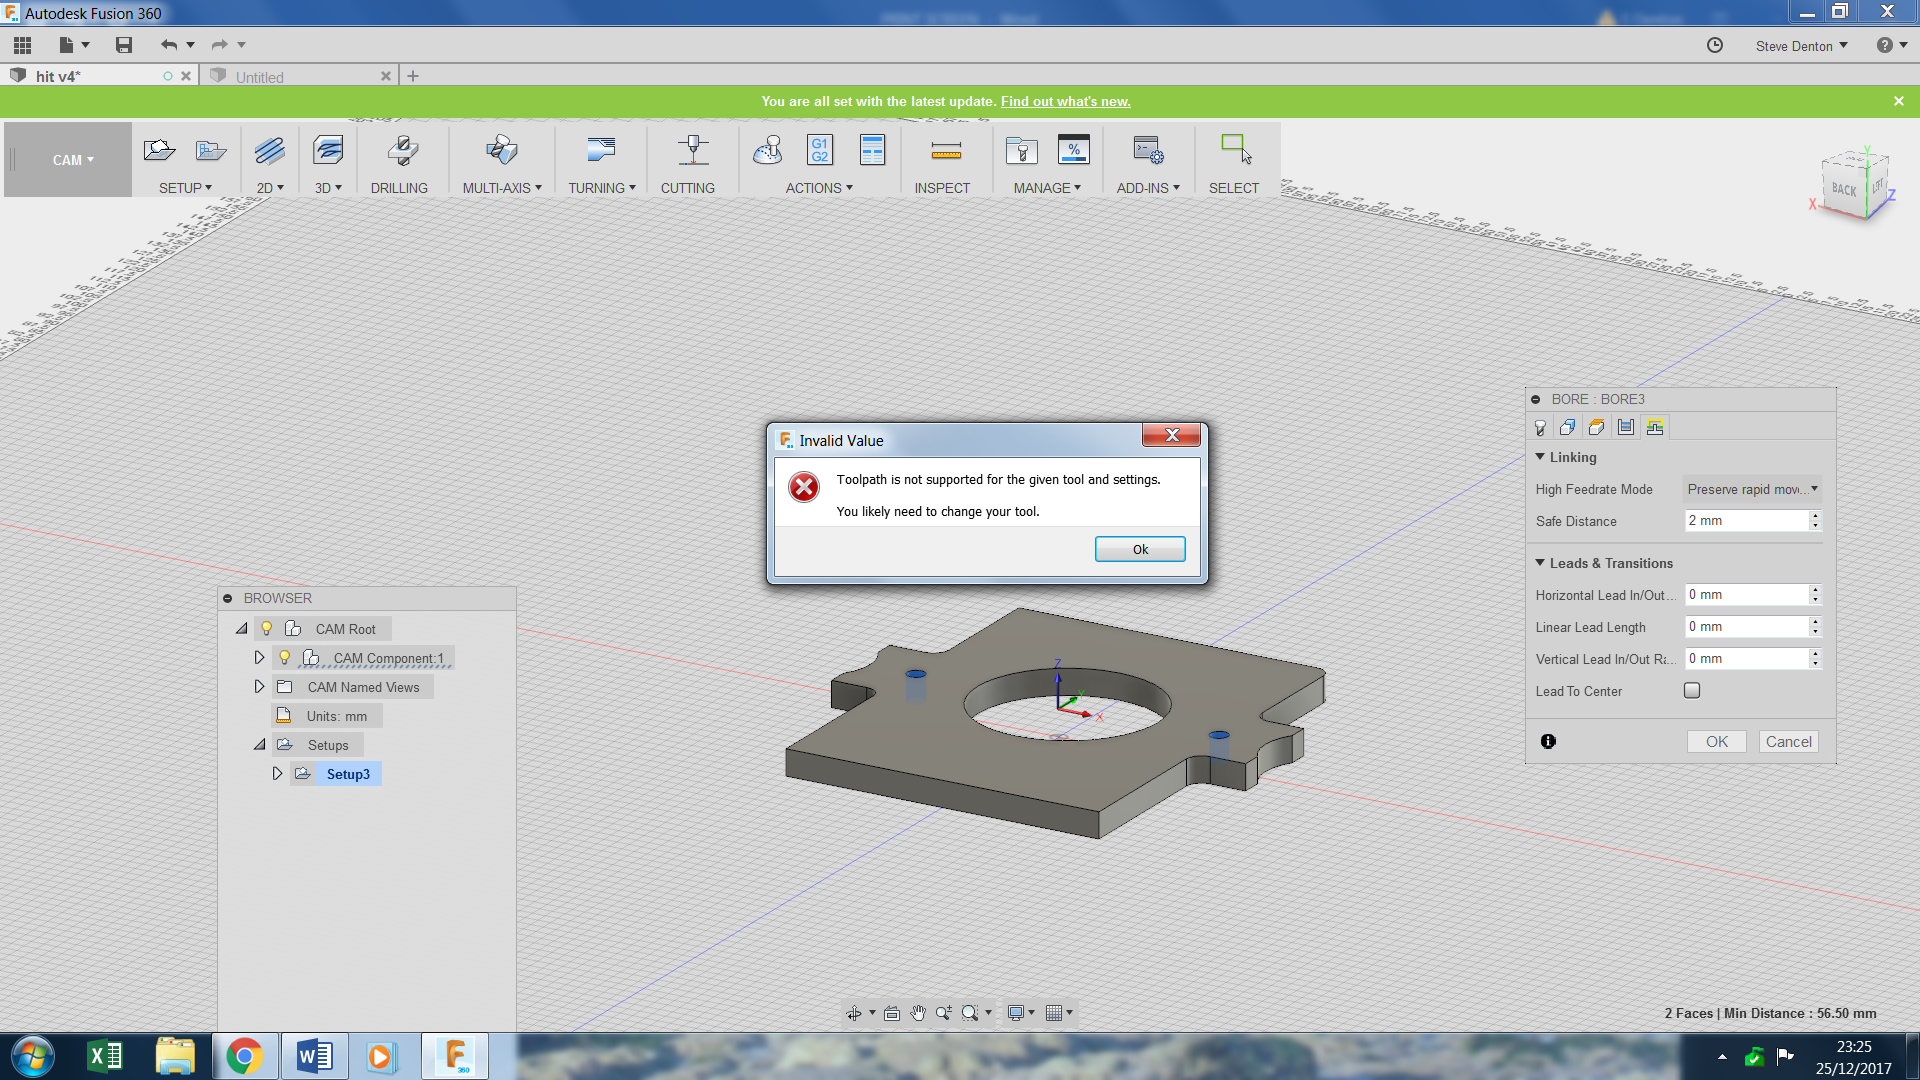Image resolution: width=1920 pixels, height=1080 pixels.
Task: Open the Job Status clock icon
Action: click(1714, 45)
